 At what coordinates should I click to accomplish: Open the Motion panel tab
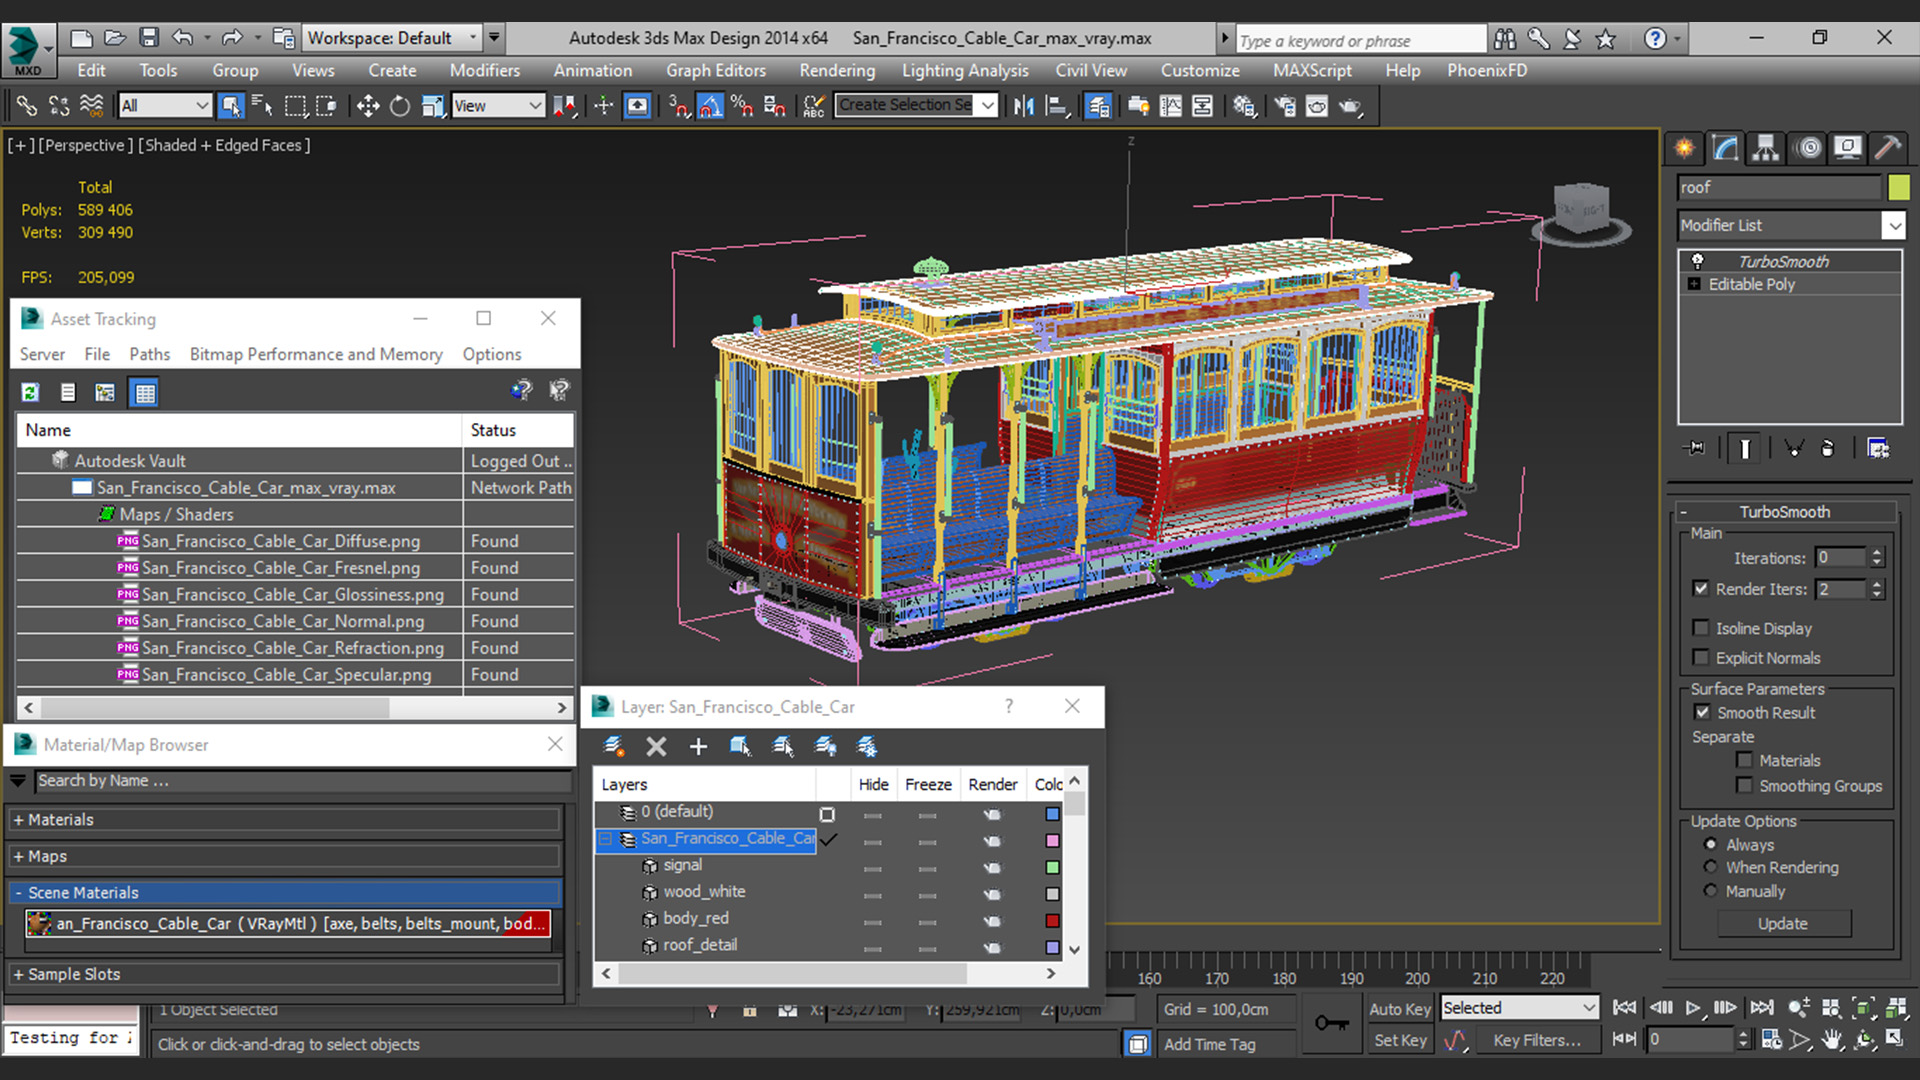1809,149
